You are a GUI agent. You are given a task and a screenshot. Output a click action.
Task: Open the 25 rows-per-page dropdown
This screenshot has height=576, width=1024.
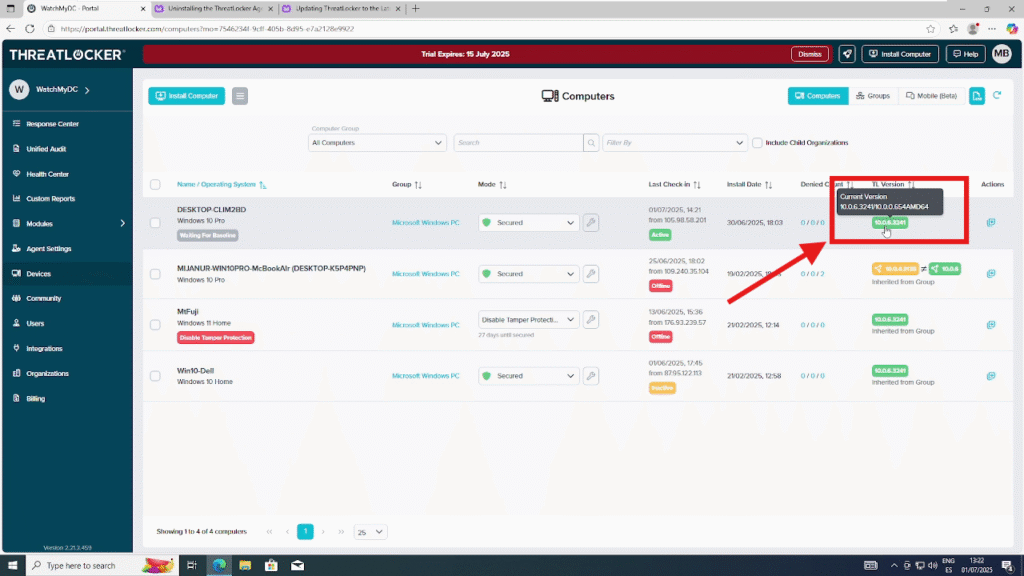pyautogui.click(x=370, y=532)
